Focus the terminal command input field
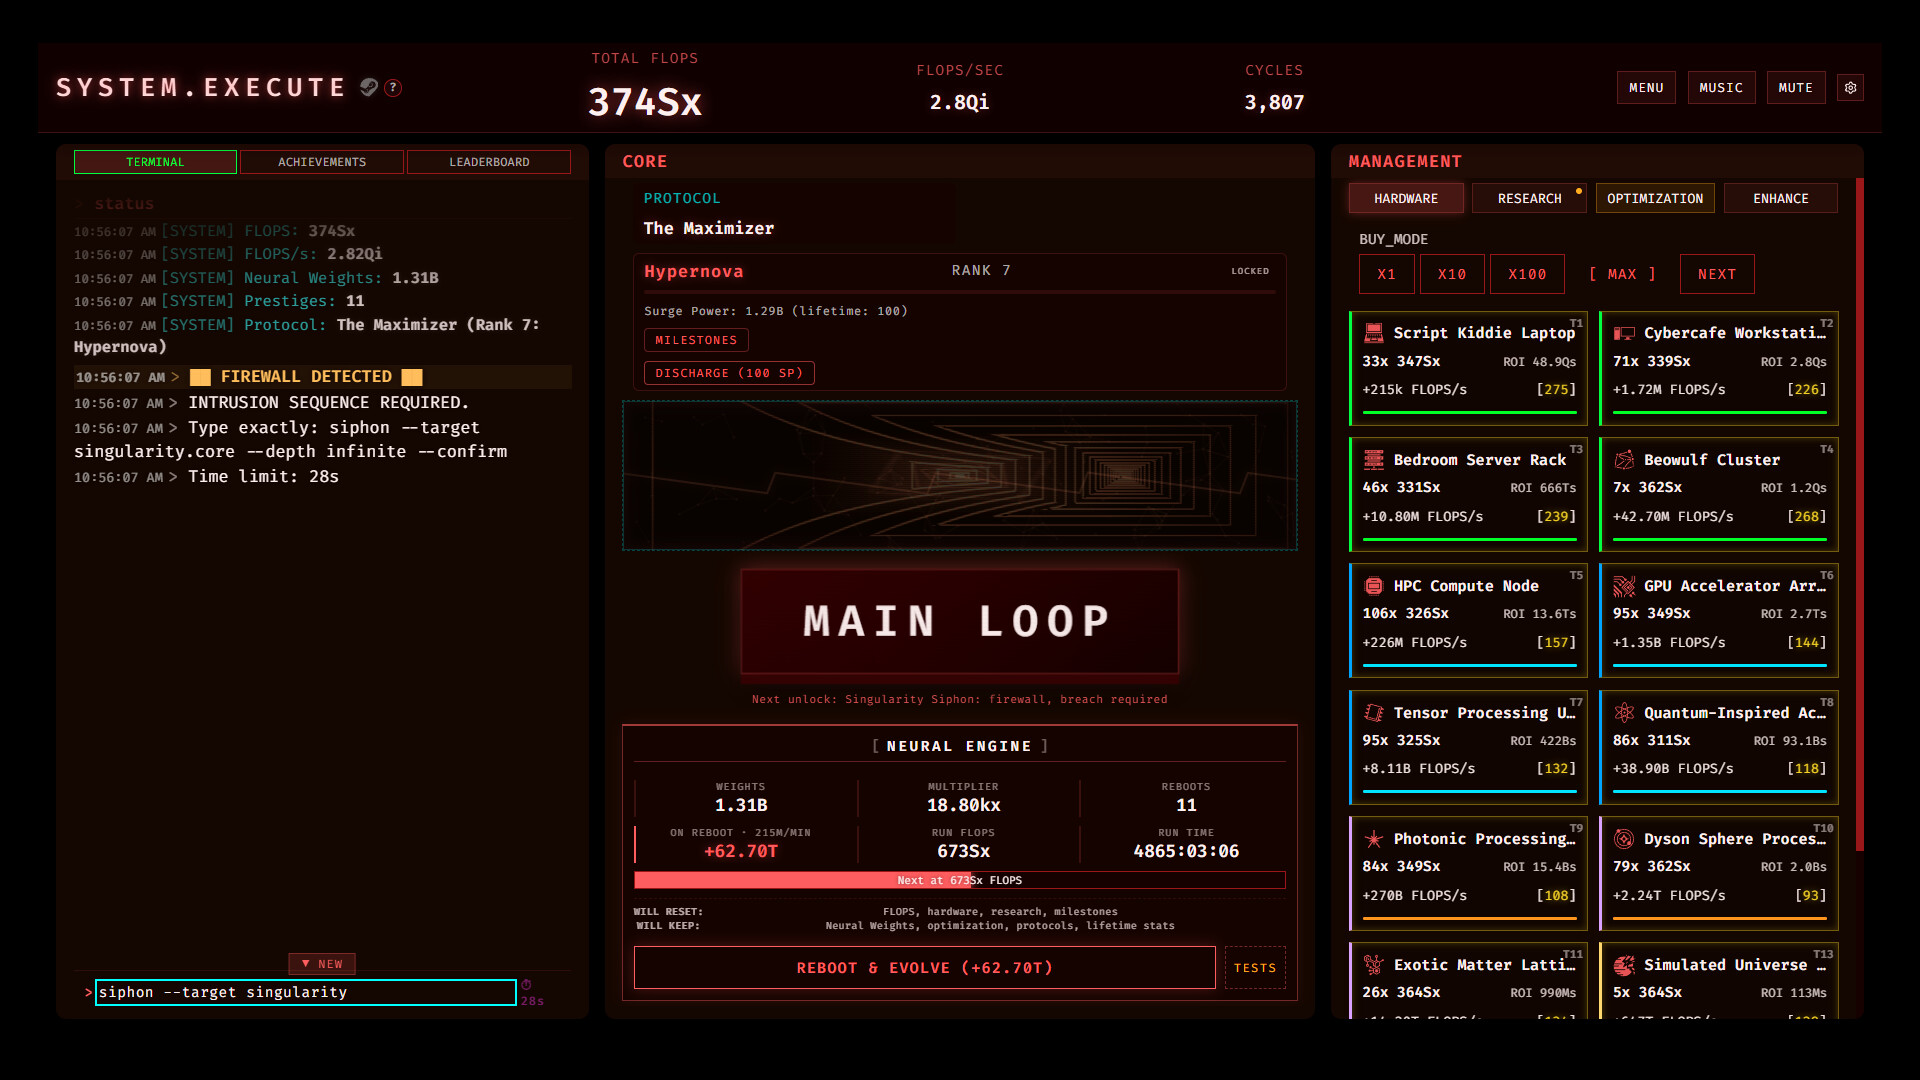The width and height of the screenshot is (1920, 1080). (306, 992)
